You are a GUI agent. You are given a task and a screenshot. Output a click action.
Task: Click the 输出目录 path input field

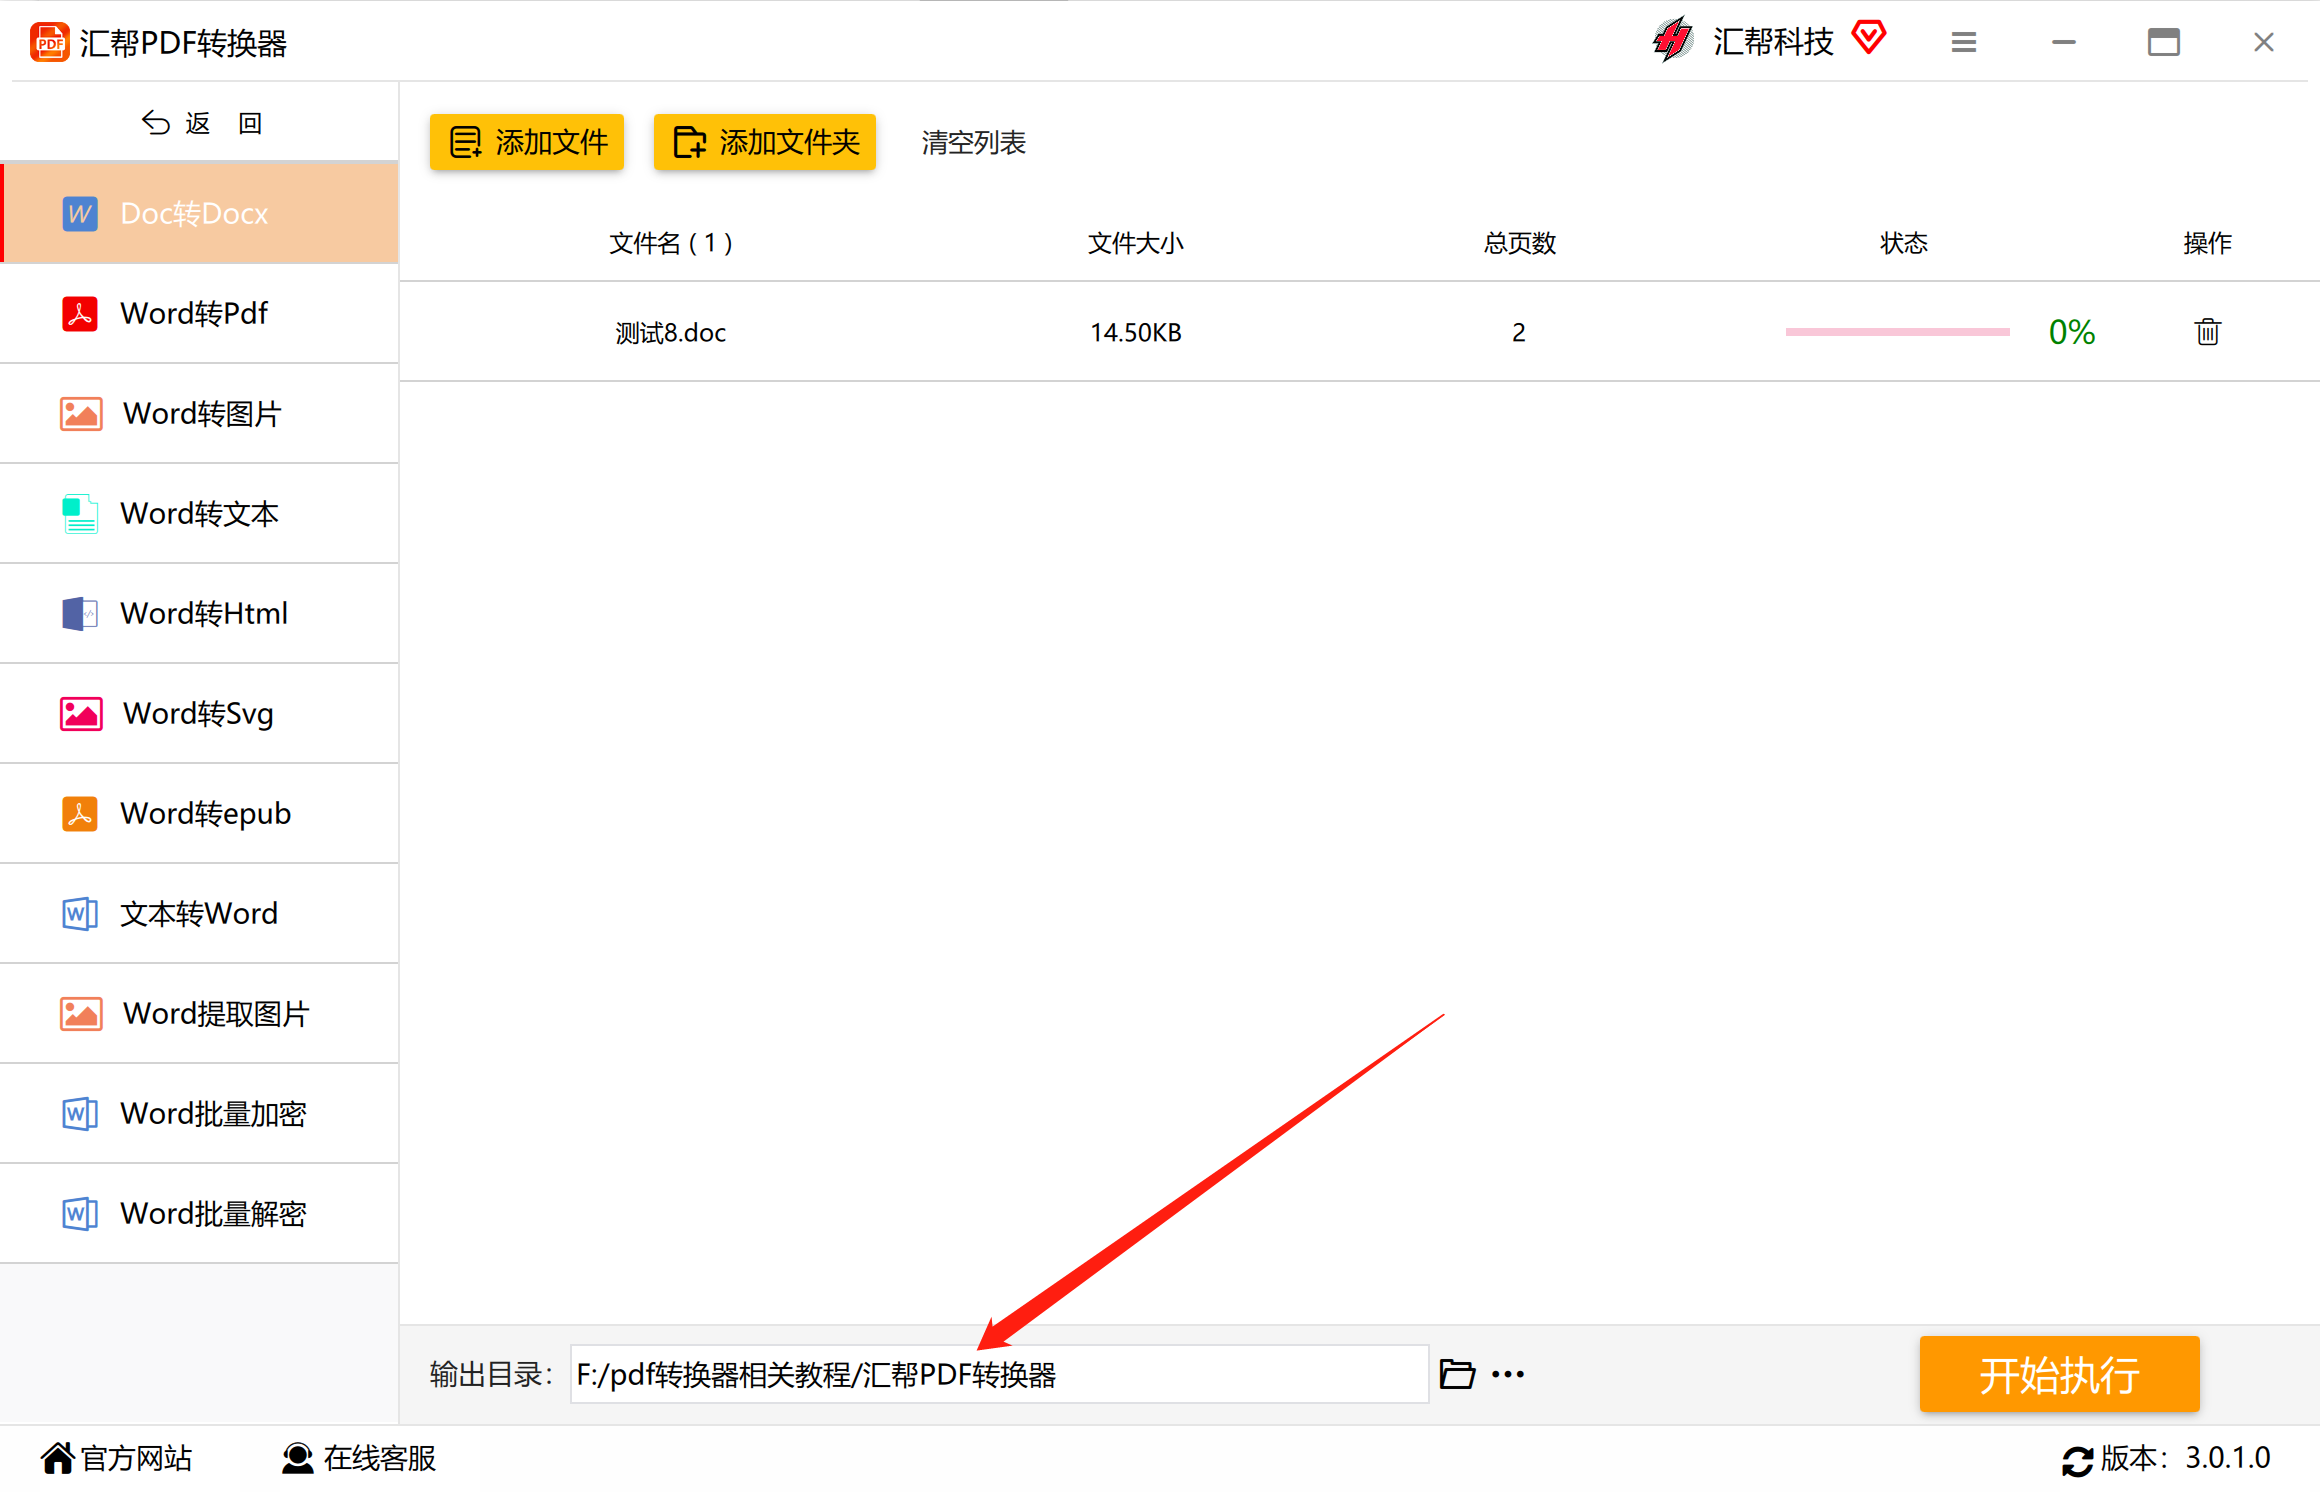tap(999, 1374)
